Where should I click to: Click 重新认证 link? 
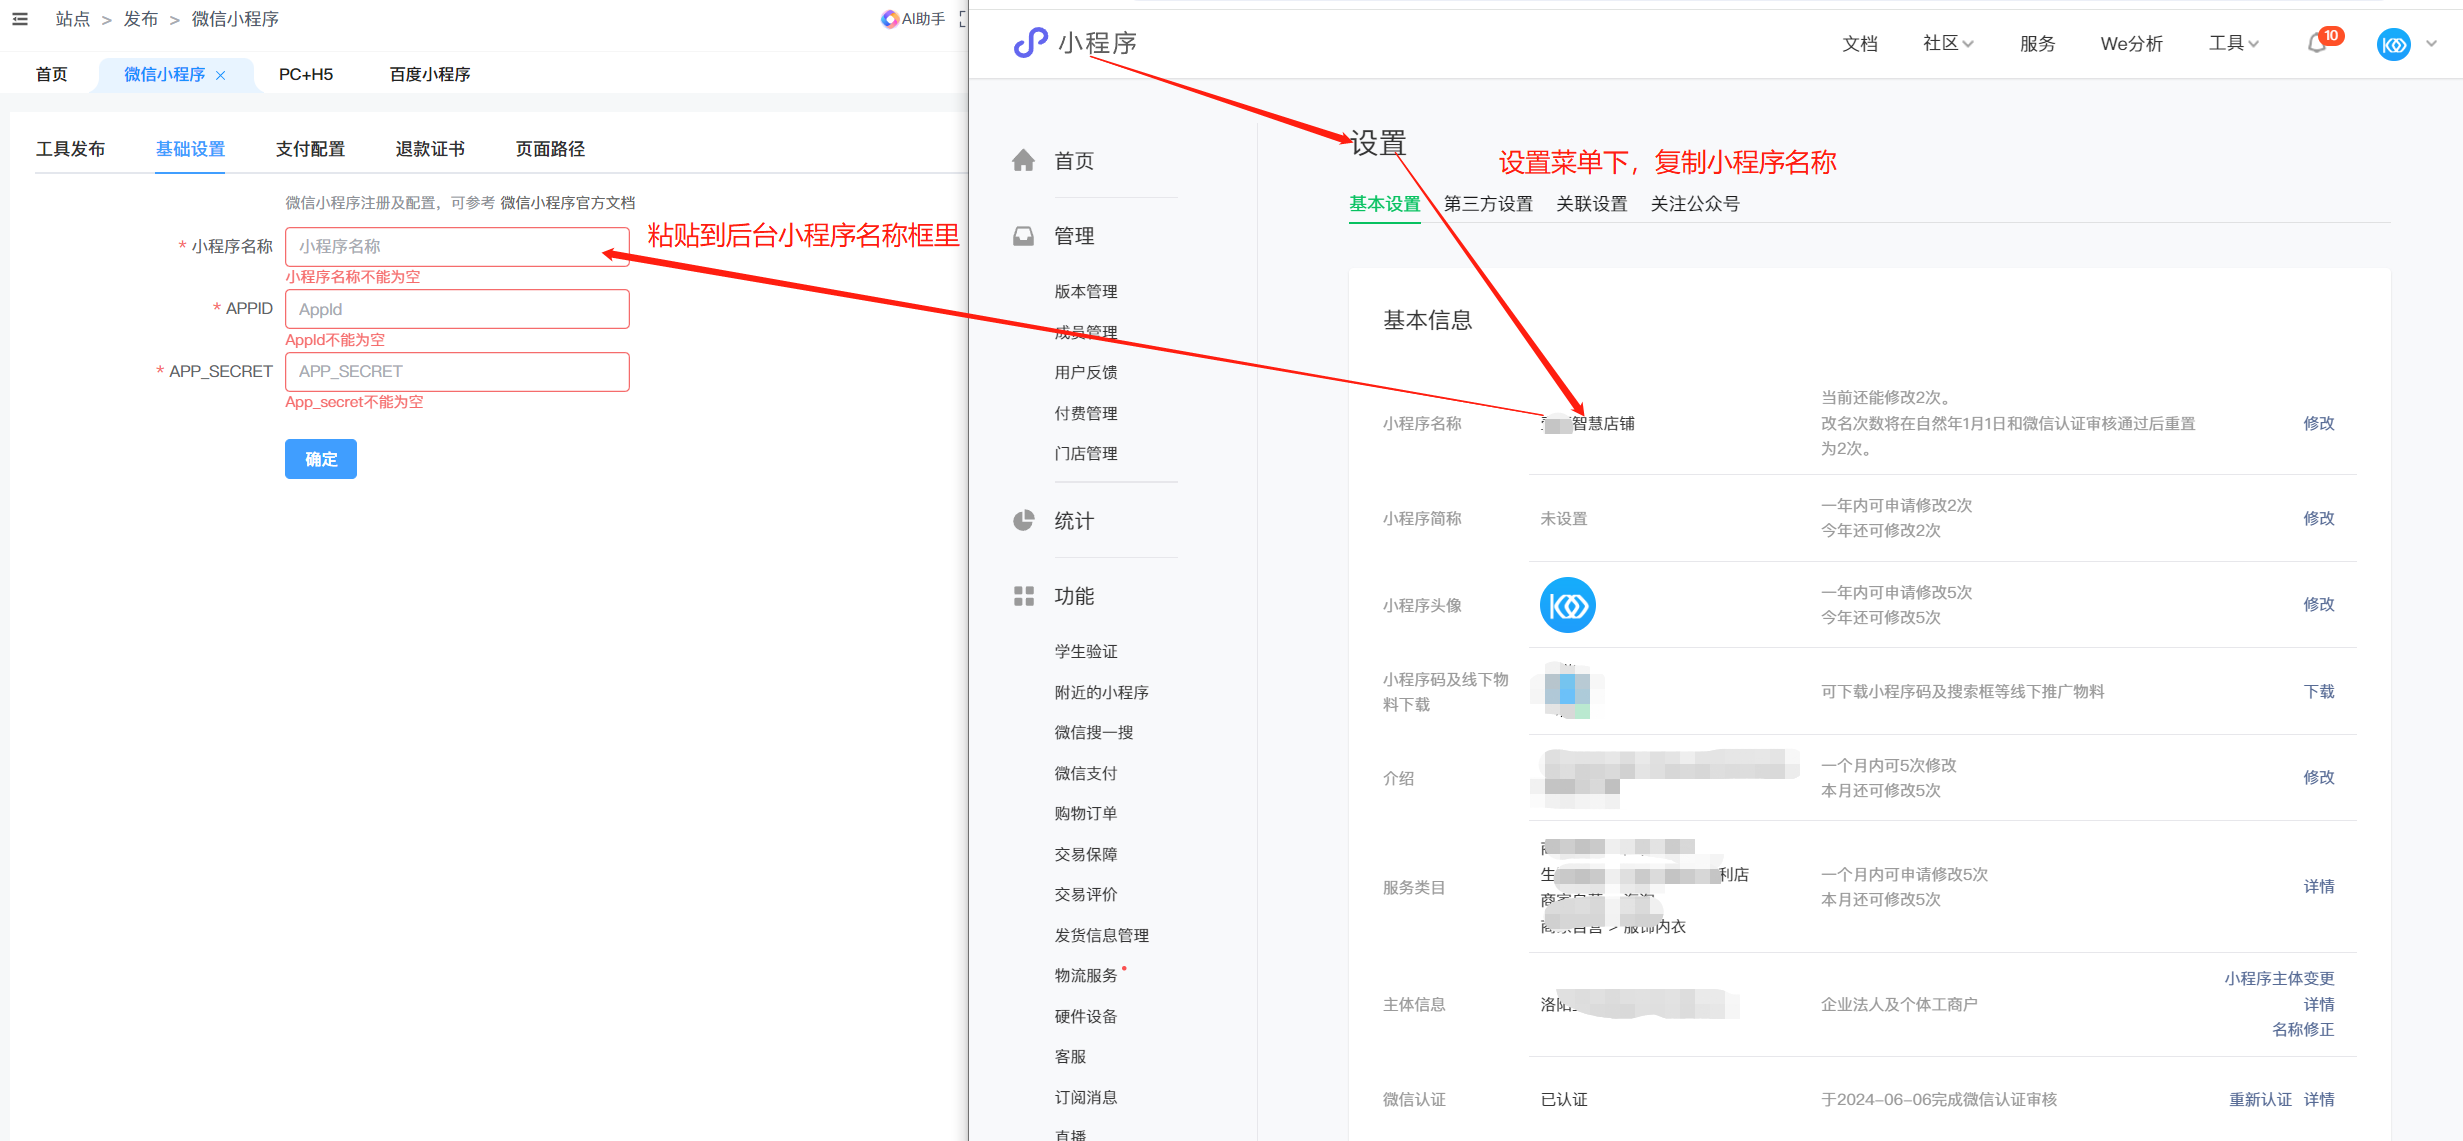[2260, 1099]
